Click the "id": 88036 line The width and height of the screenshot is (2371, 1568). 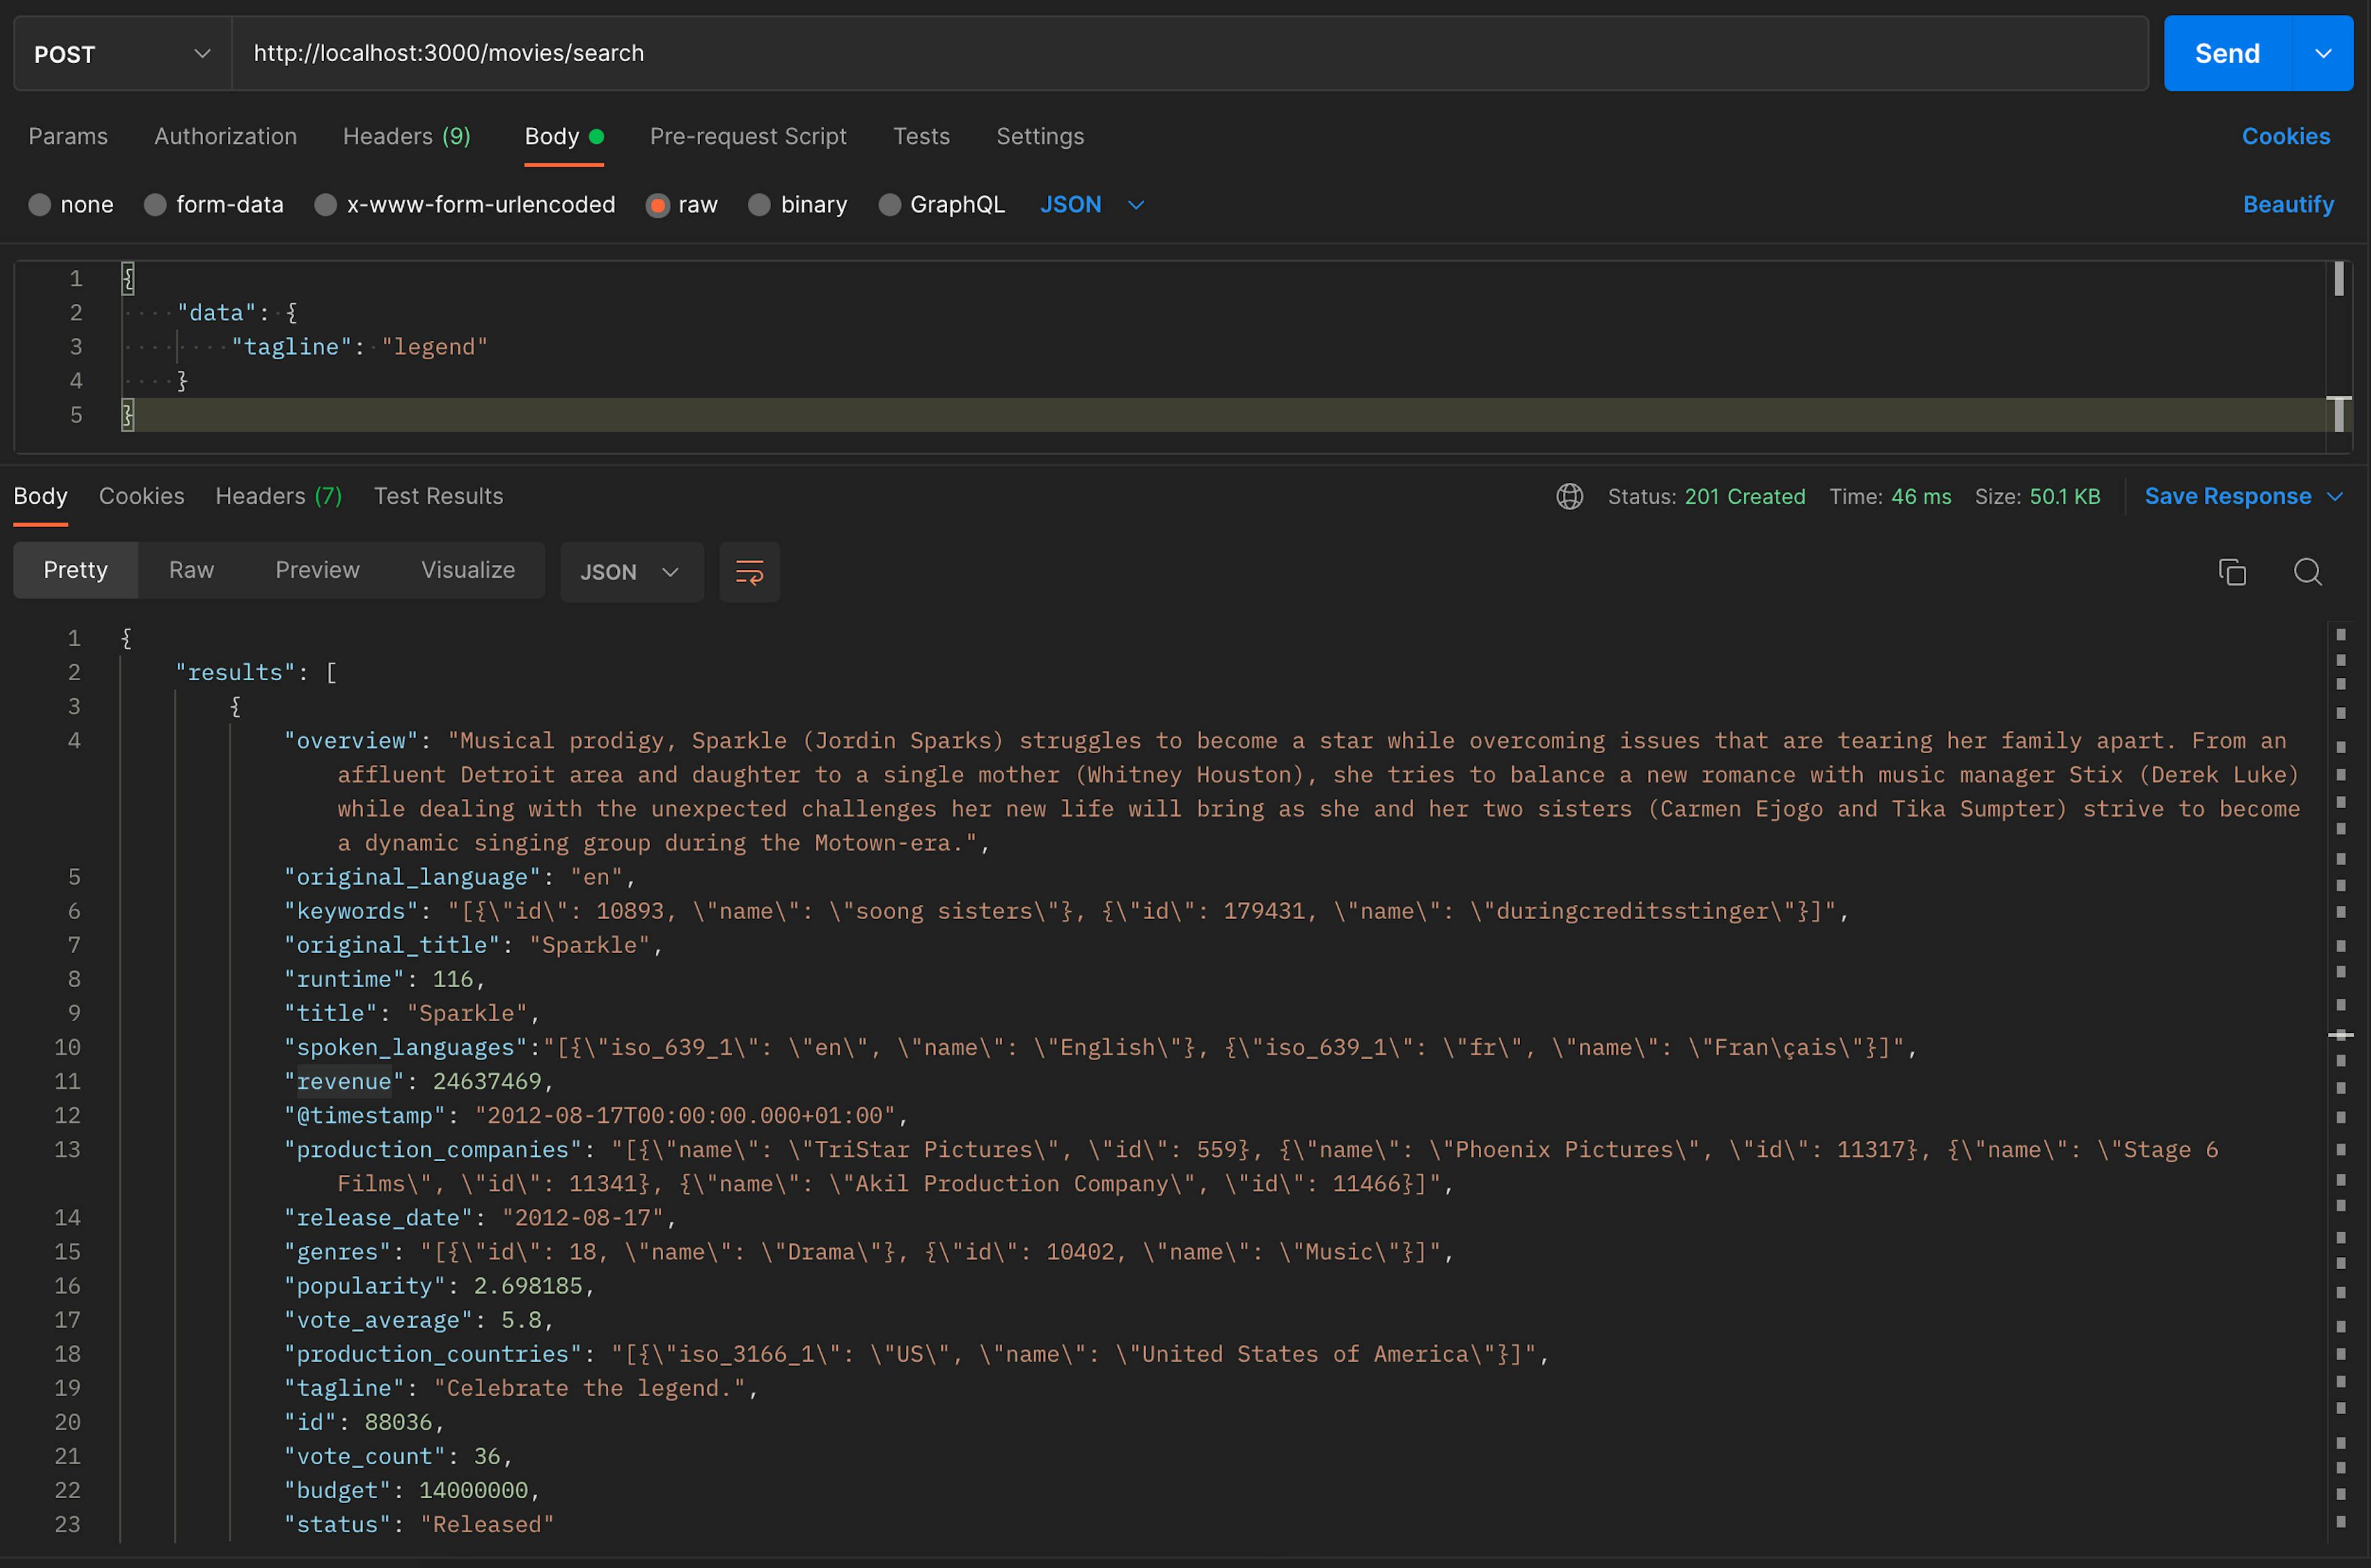point(364,1422)
